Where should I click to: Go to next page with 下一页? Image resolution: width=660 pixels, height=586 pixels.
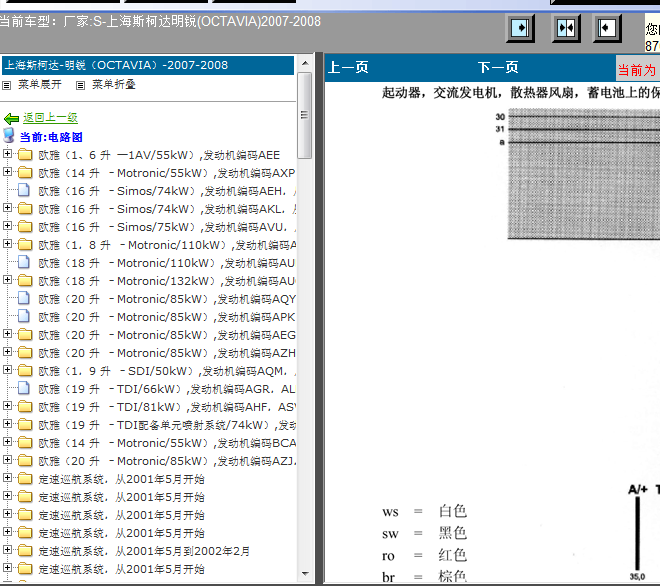coord(498,67)
